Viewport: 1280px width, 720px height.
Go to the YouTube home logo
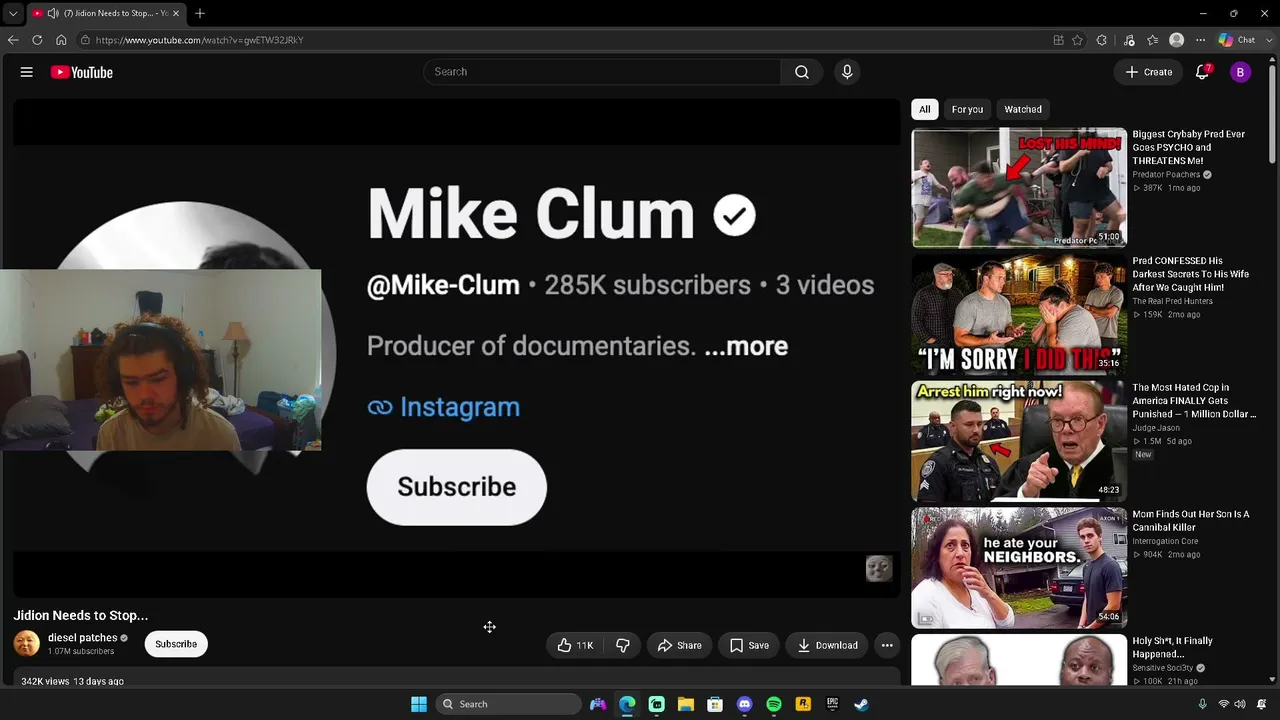(x=82, y=72)
